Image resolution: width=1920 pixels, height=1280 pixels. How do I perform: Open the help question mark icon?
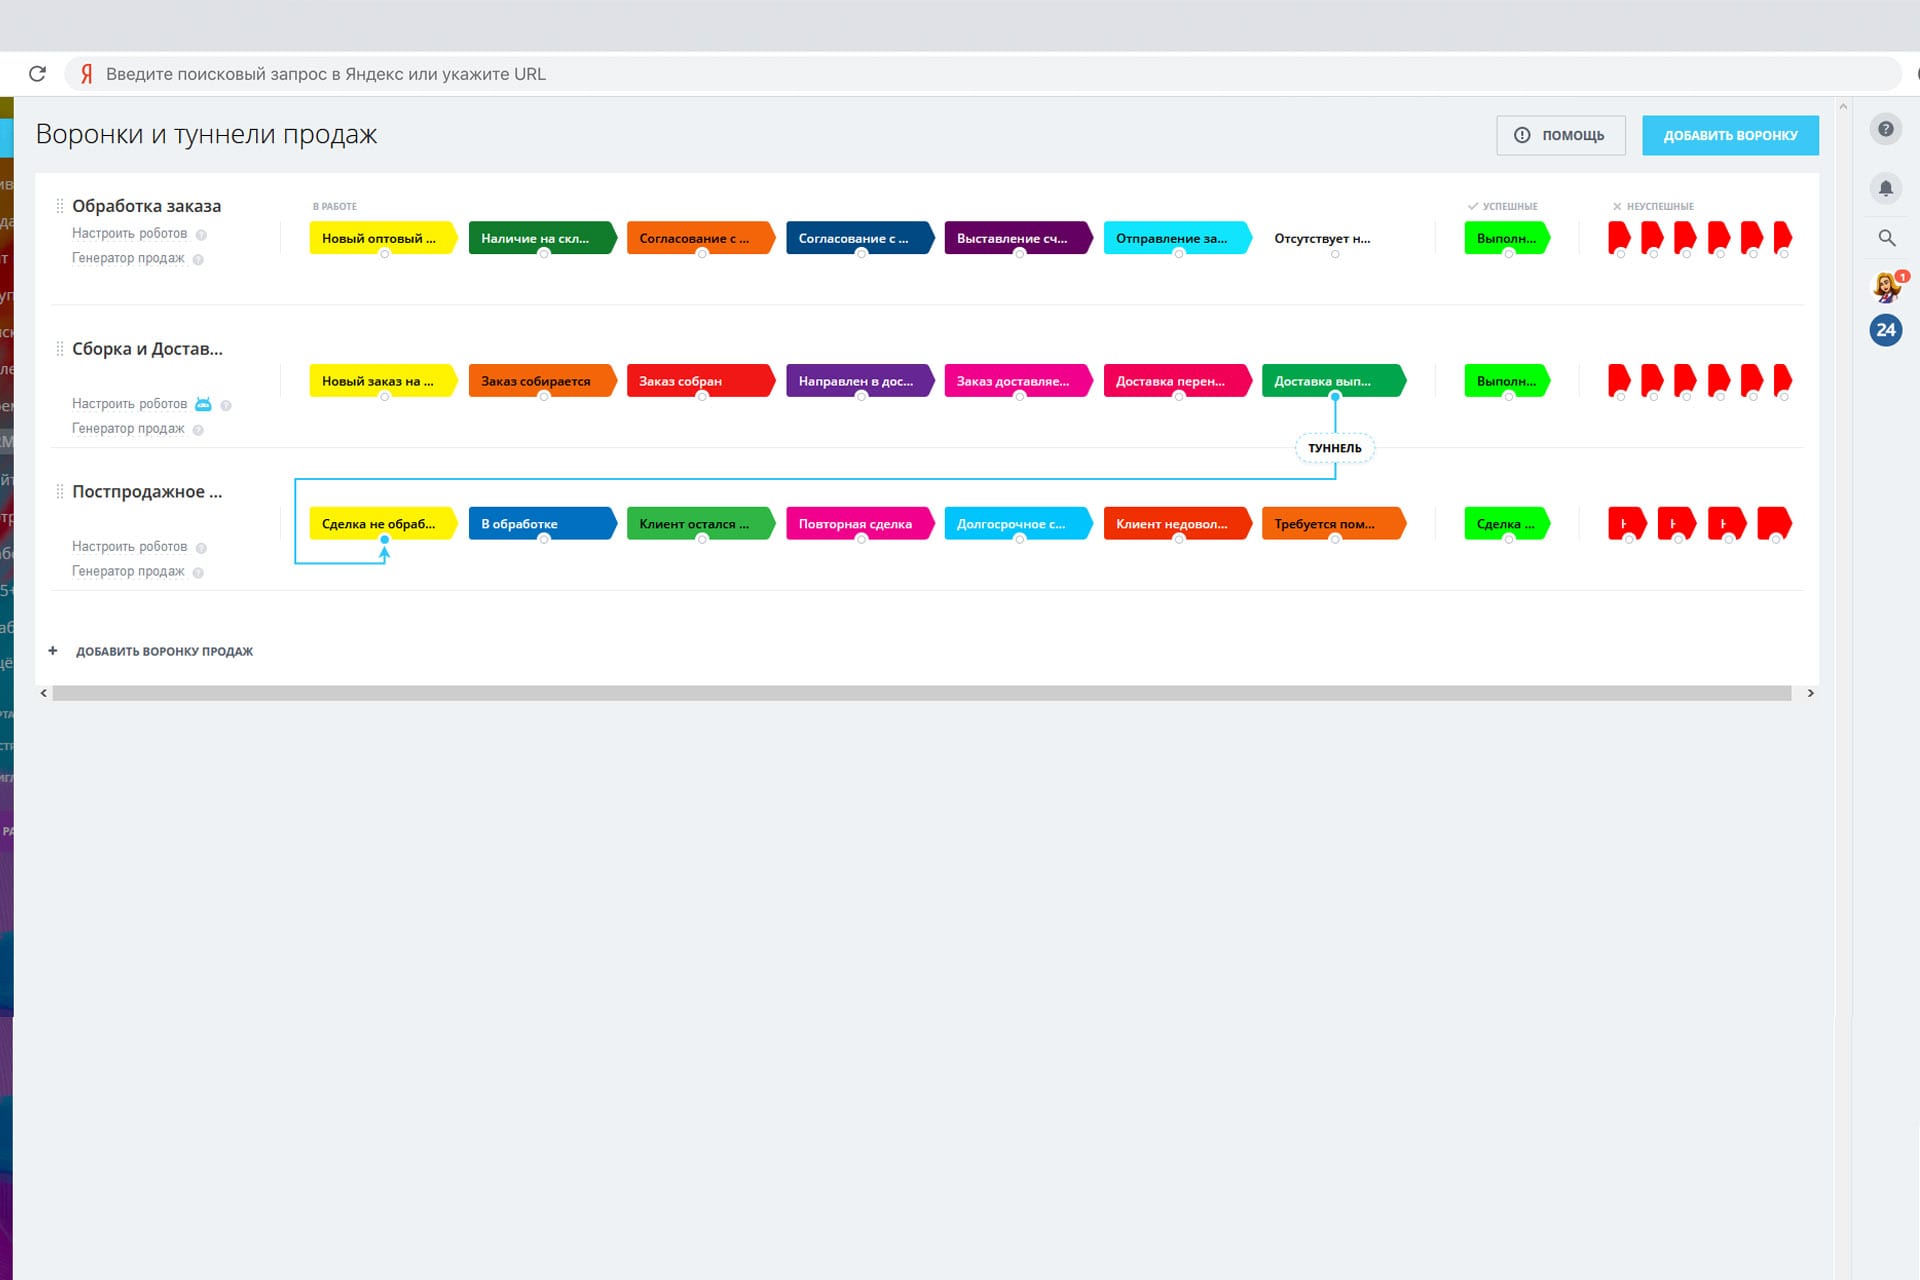[x=1885, y=129]
